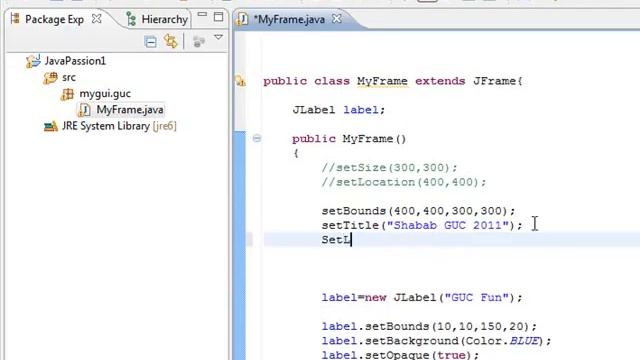Select the JavaPassion1 project

tap(75, 61)
